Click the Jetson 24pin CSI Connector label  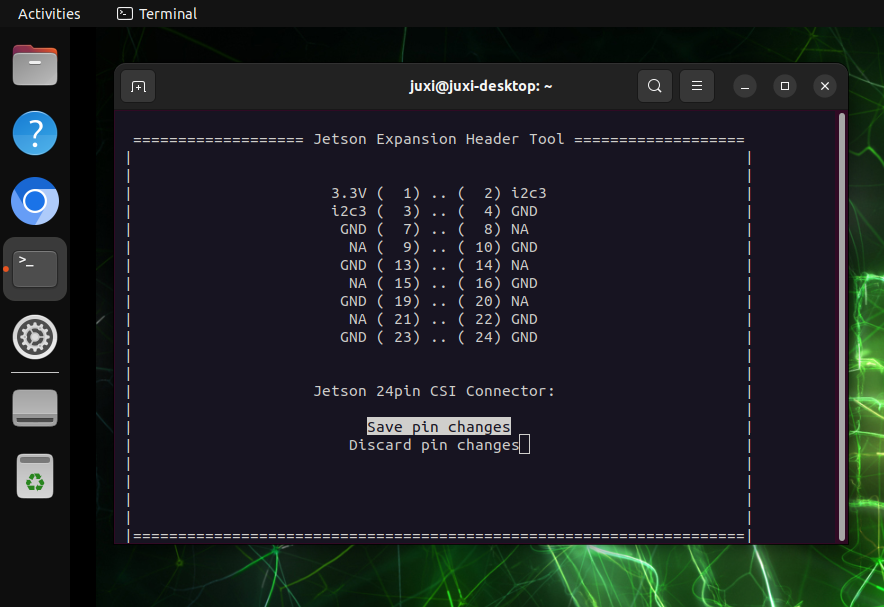click(x=434, y=391)
